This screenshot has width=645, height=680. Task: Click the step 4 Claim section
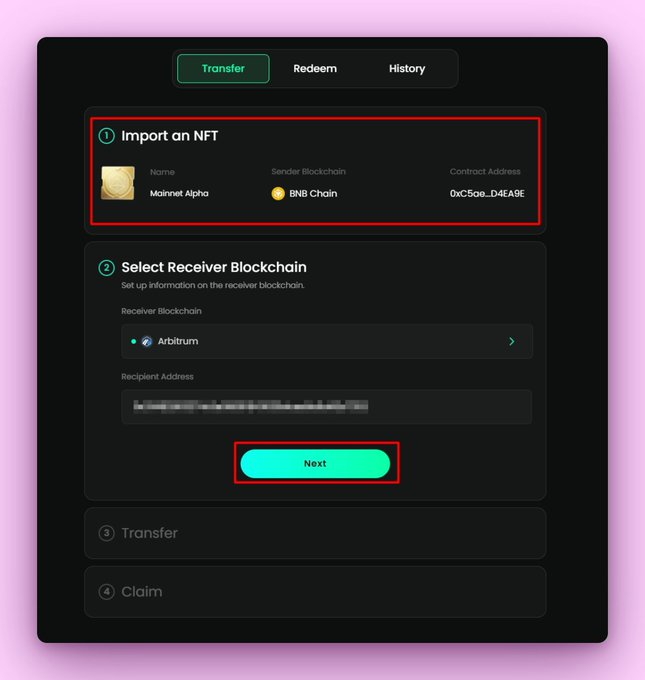pyautogui.click(x=315, y=592)
